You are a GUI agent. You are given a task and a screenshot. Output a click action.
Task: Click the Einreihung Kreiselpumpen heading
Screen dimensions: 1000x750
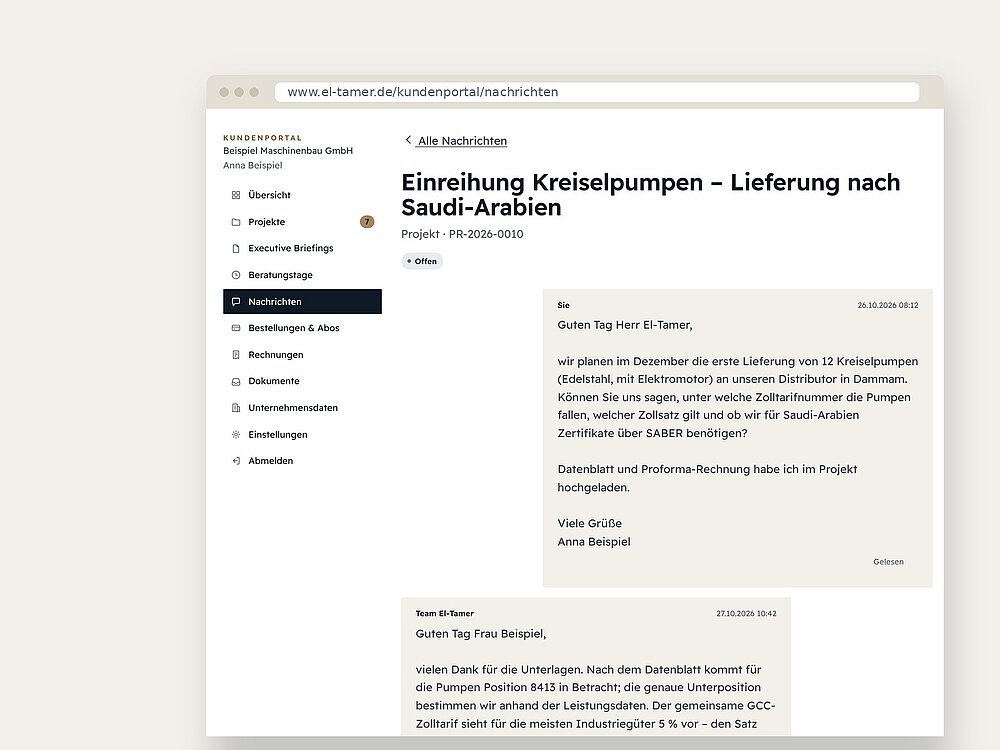651,195
